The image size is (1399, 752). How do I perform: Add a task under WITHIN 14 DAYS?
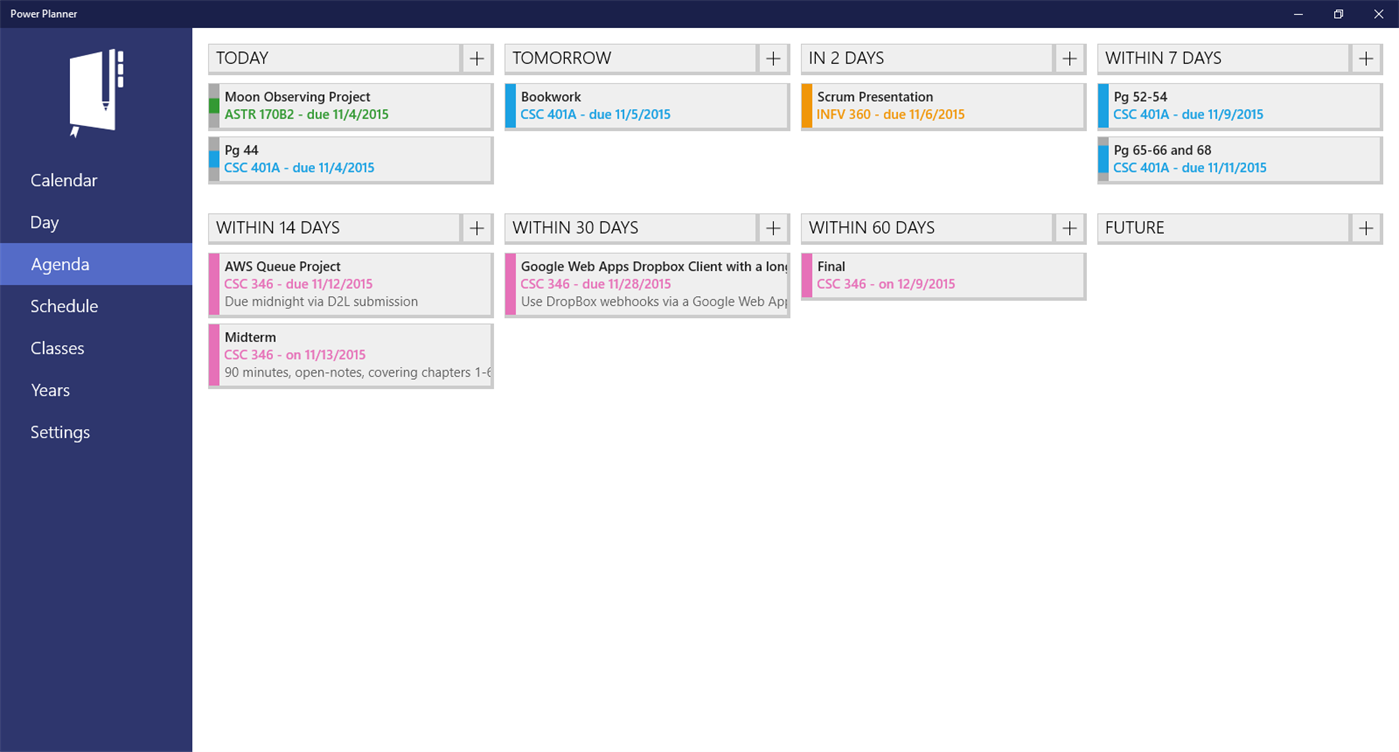(477, 227)
